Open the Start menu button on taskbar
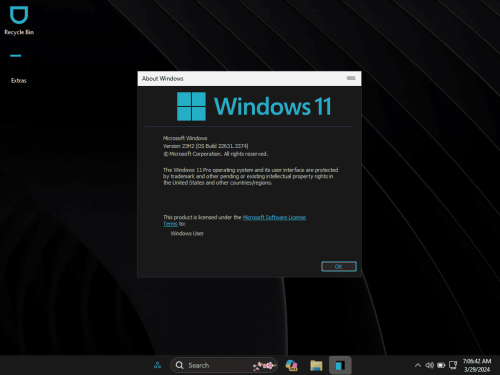Image resolution: width=500 pixels, height=375 pixels. click(157, 365)
